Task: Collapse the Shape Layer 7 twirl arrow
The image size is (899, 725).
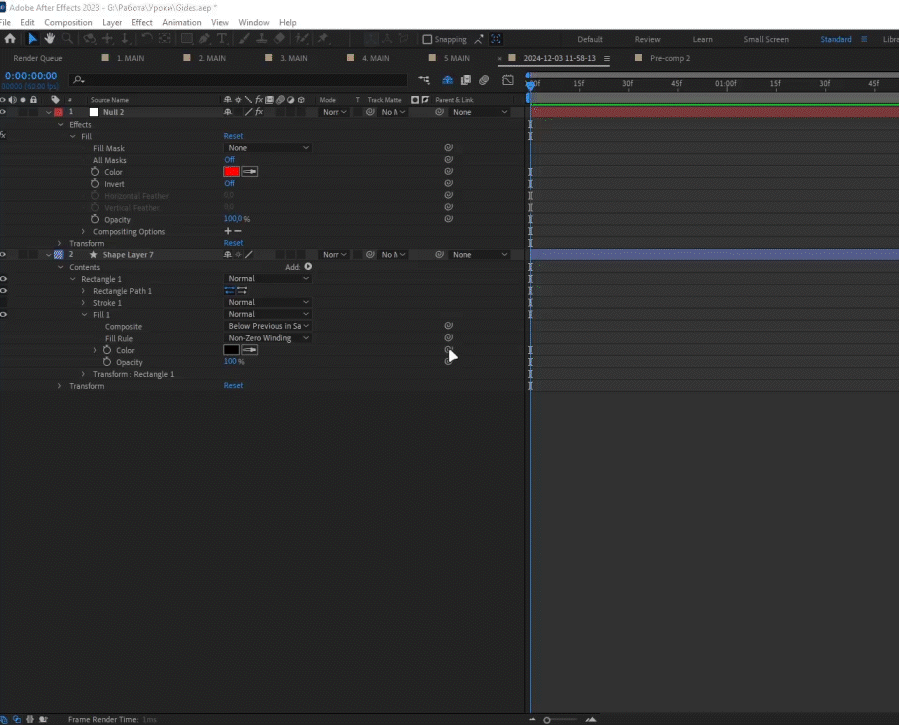Action: (x=49, y=255)
